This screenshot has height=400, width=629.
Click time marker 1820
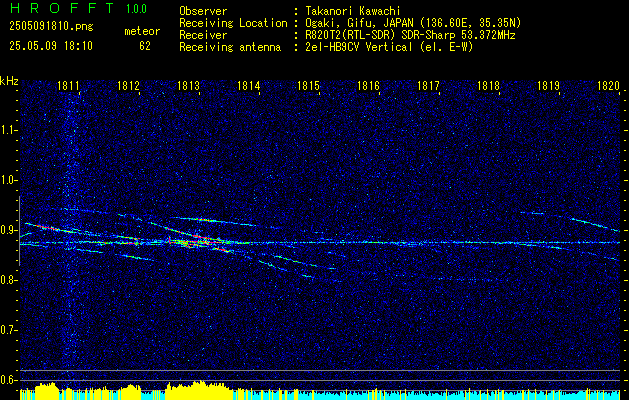point(609,86)
